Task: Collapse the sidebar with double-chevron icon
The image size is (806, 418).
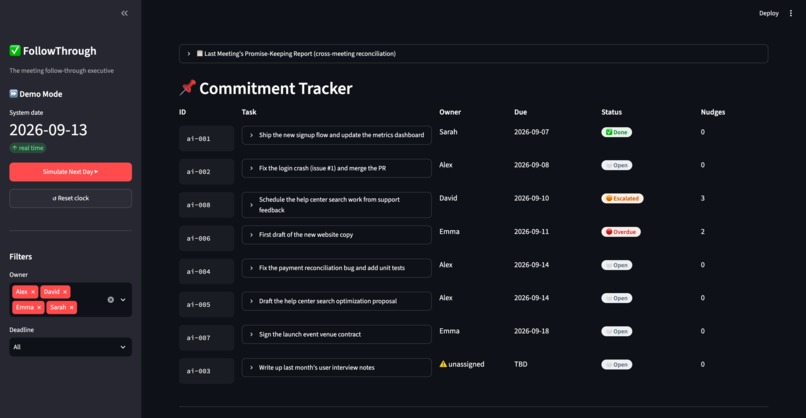Action: (124, 13)
